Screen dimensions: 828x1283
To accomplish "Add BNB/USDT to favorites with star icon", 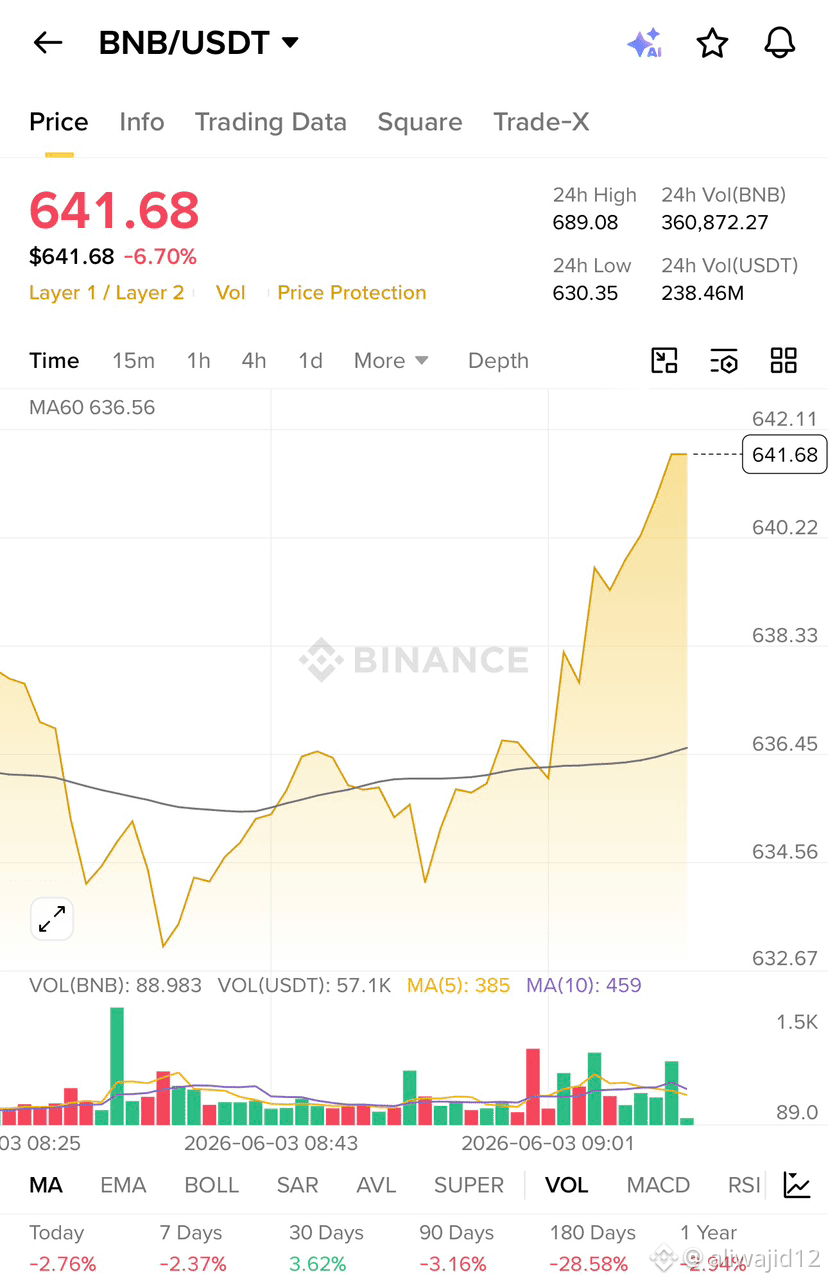I will click(712, 43).
